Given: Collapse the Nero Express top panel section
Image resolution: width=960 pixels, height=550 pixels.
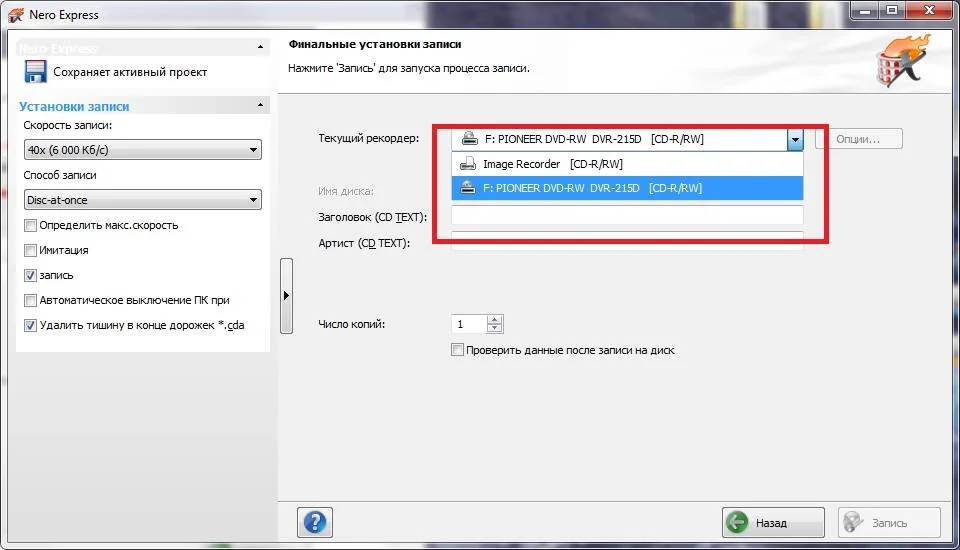Looking at the screenshot, I should tap(260, 47).
